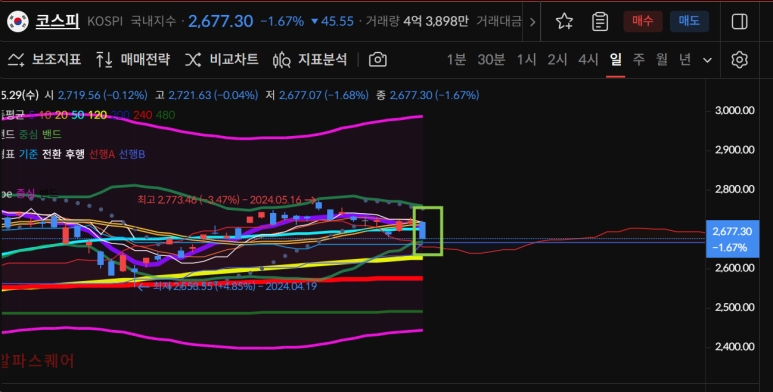The height and width of the screenshot is (392, 773).
Task: Expand header info with right chevron
Action: (x=532, y=22)
